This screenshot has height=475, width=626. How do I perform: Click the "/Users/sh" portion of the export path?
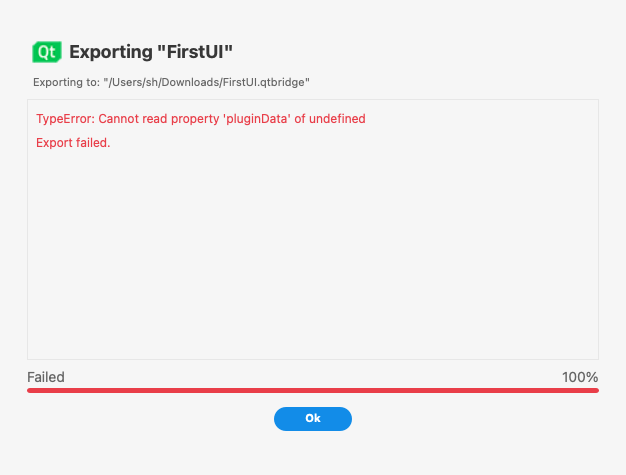pyautogui.click(x=134, y=81)
